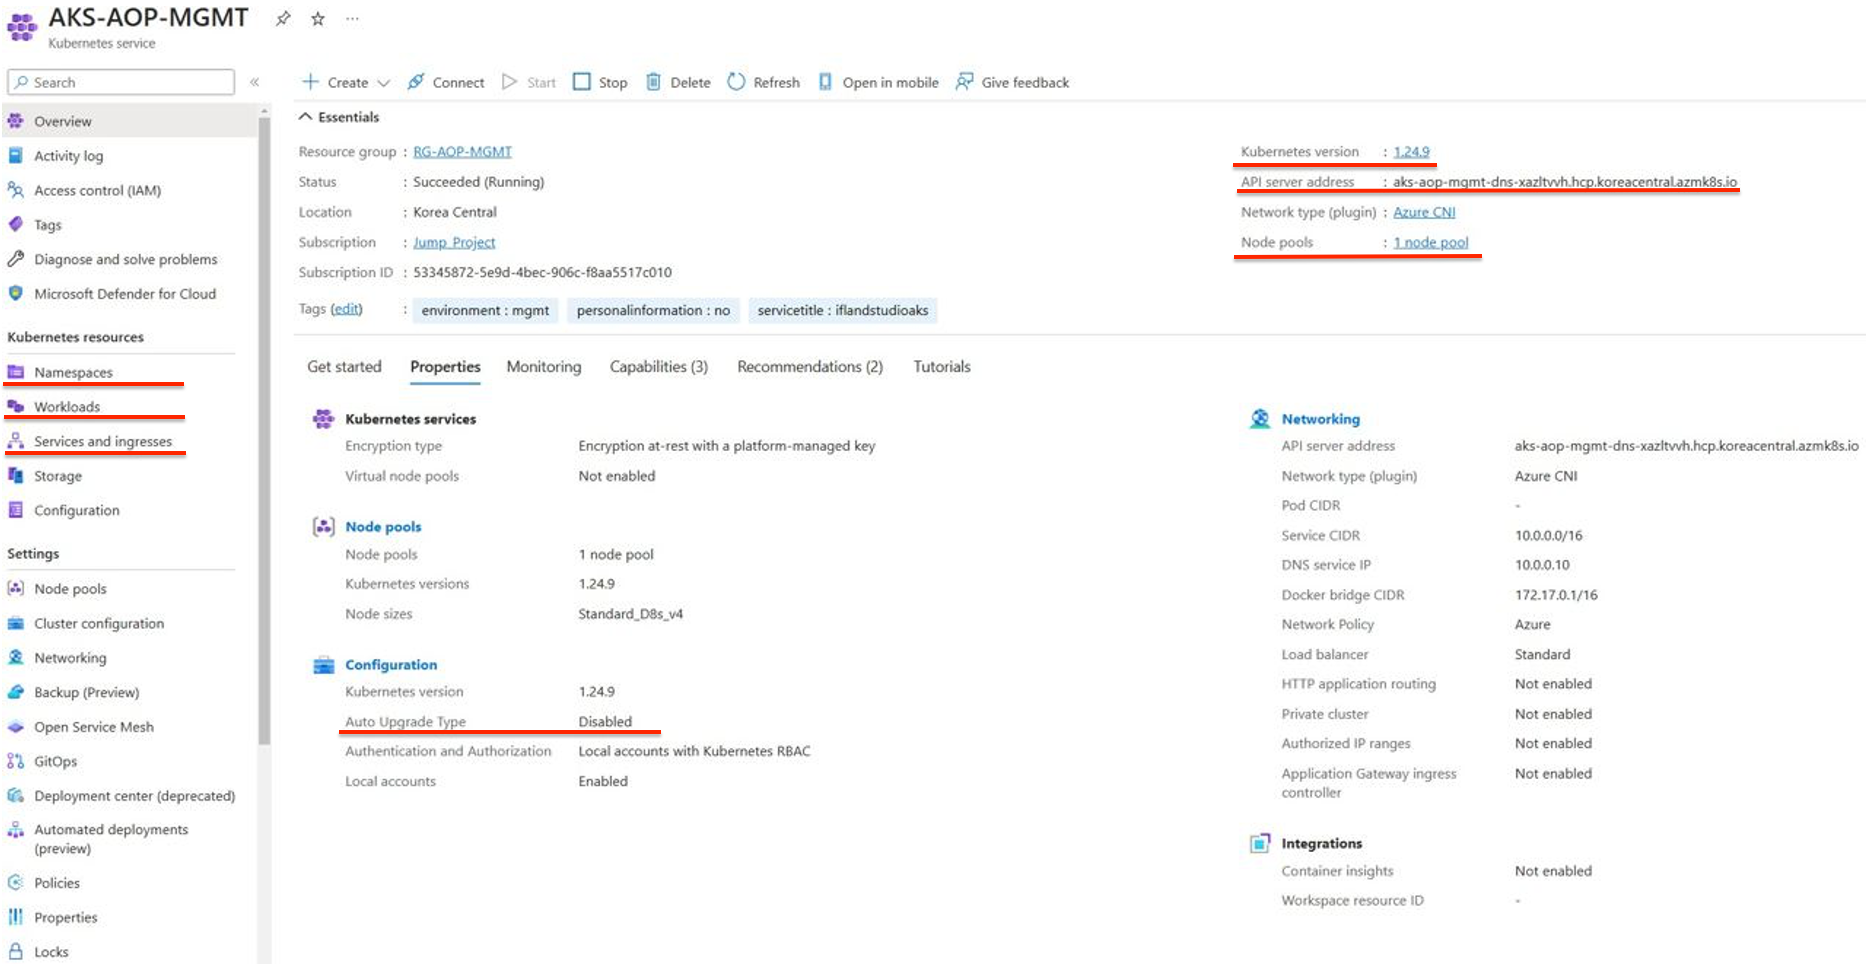The image size is (1866, 967).
Task: Mark AKS-AOP-MGMT as favorite with star
Action: click(x=318, y=19)
